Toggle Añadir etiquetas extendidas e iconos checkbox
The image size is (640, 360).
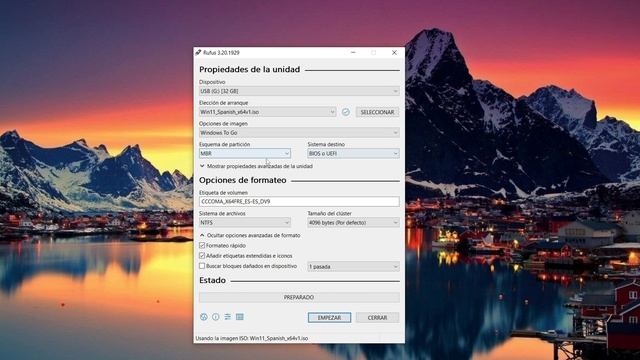[x=202, y=256]
